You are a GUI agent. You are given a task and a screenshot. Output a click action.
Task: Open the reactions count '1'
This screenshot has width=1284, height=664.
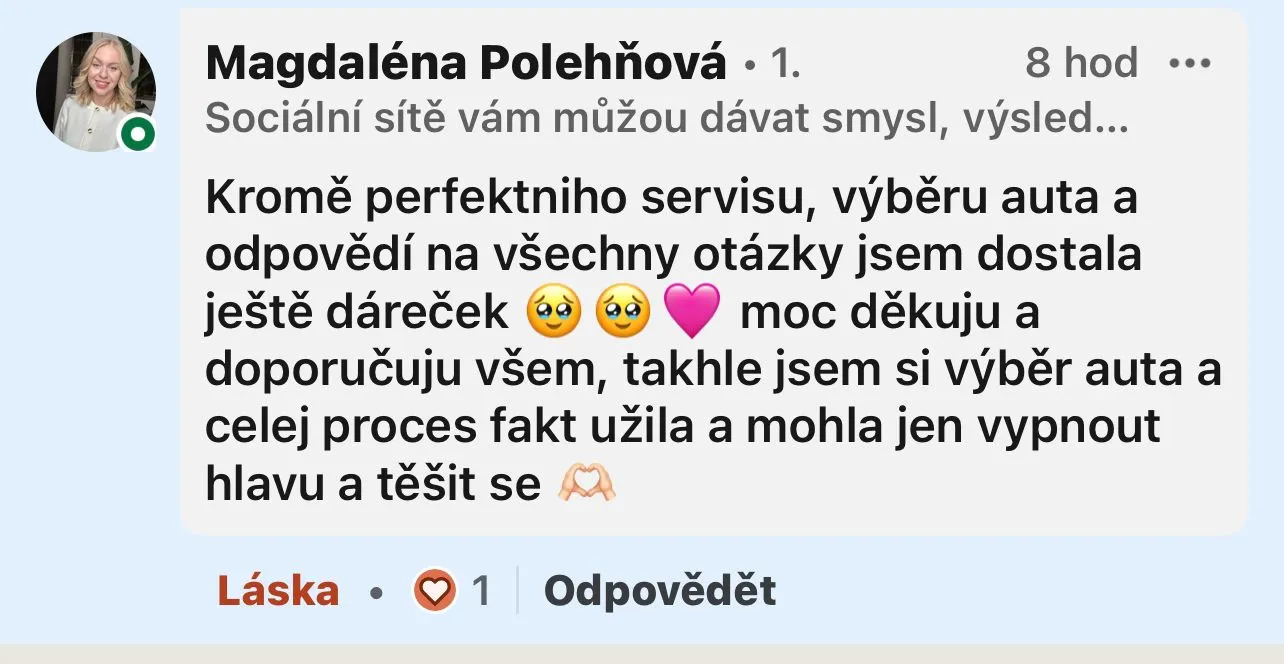481,592
